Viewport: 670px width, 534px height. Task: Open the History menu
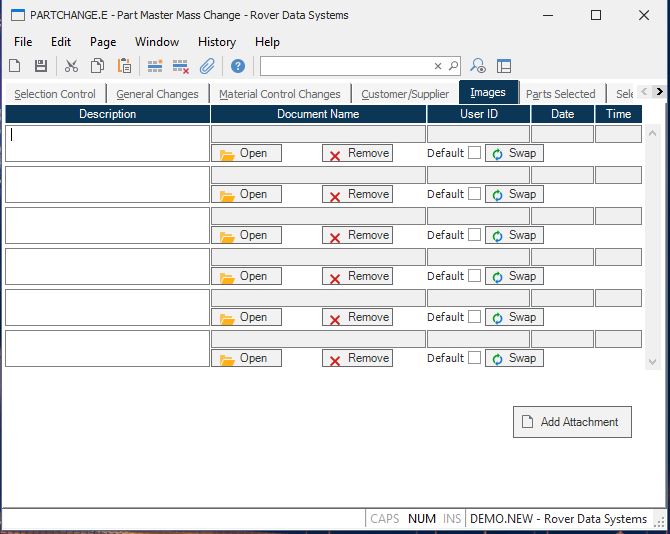(x=216, y=42)
